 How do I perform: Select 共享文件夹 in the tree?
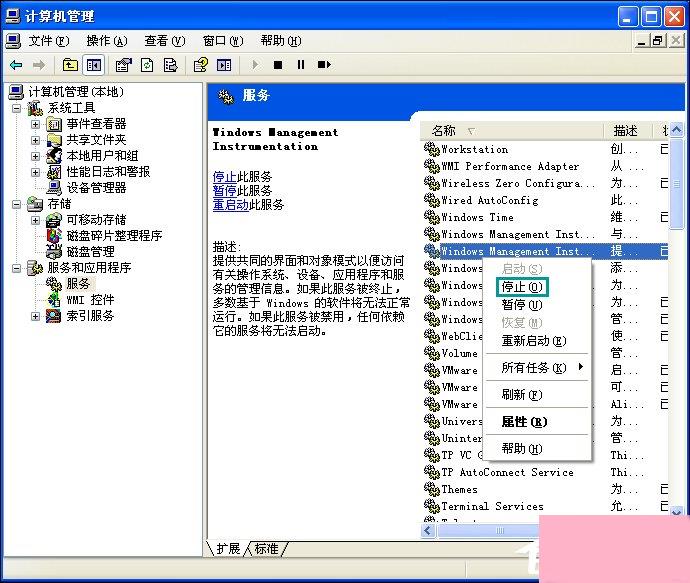coord(96,140)
